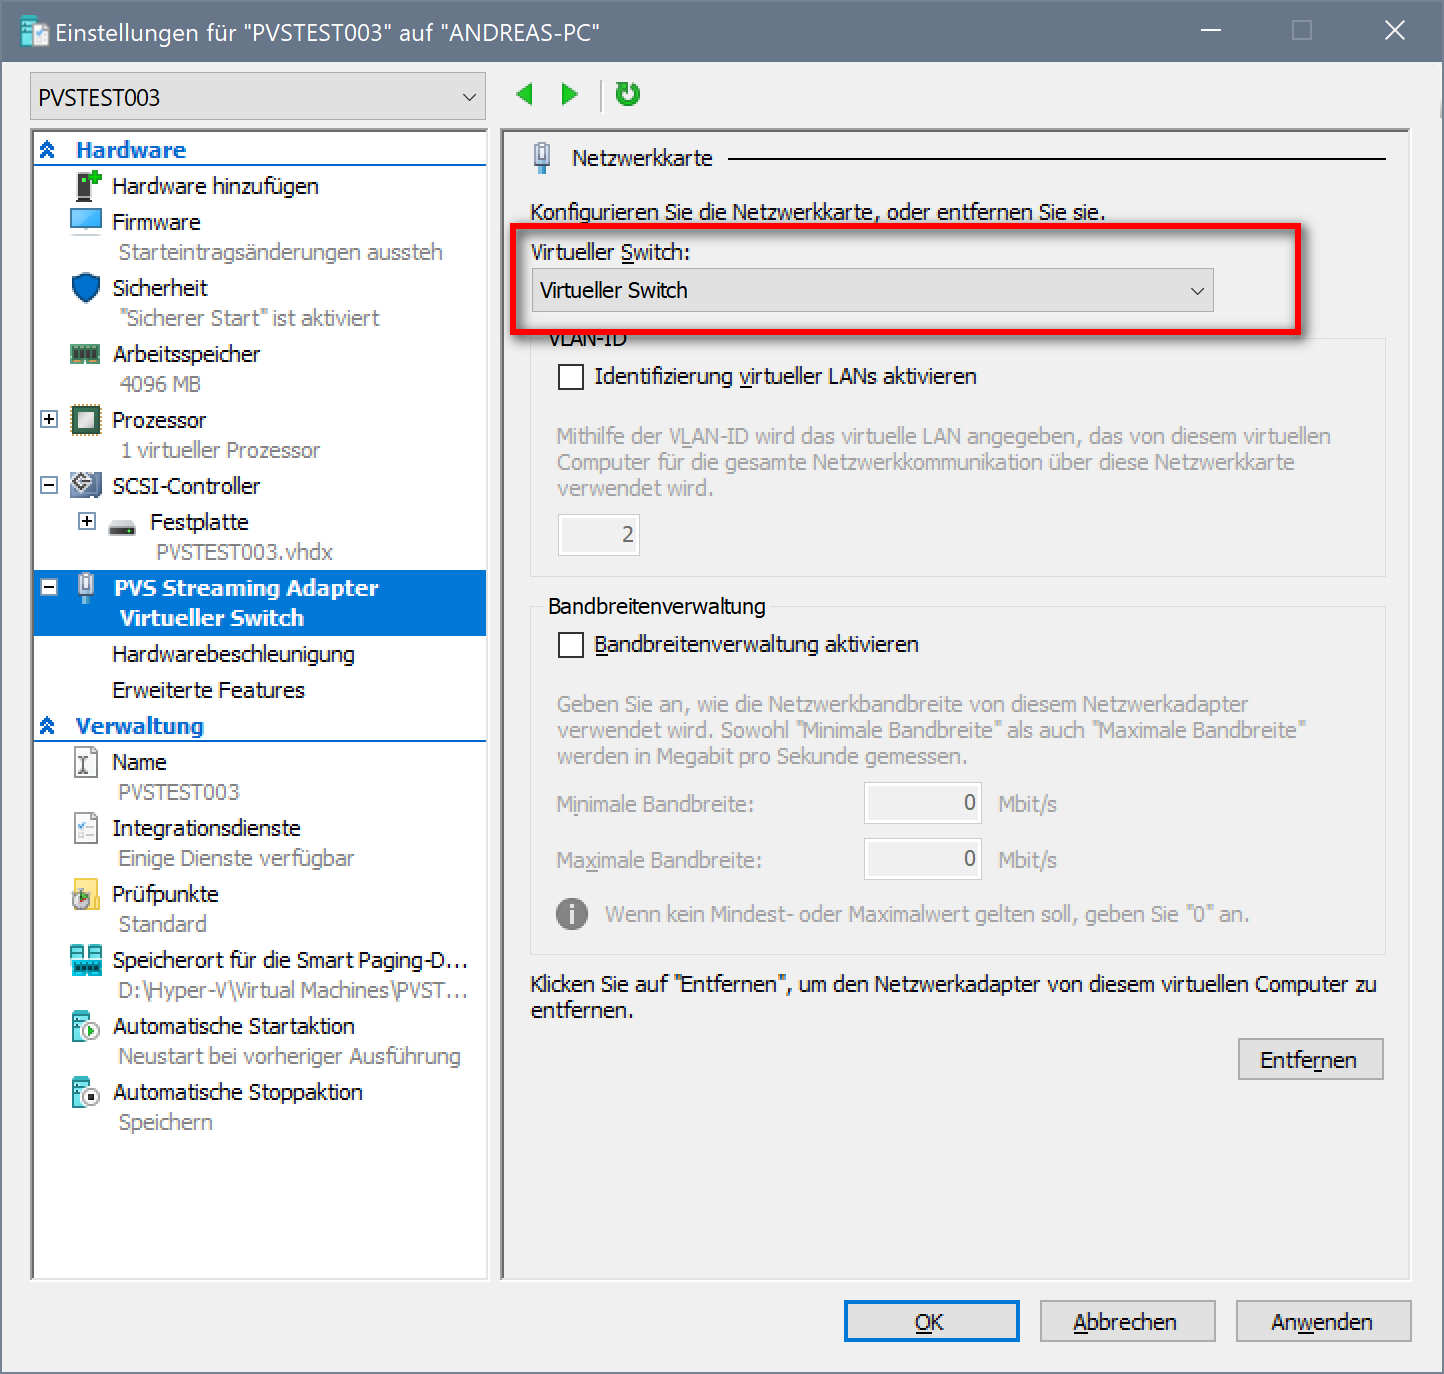Expand the Festplatte tree node

(x=87, y=521)
